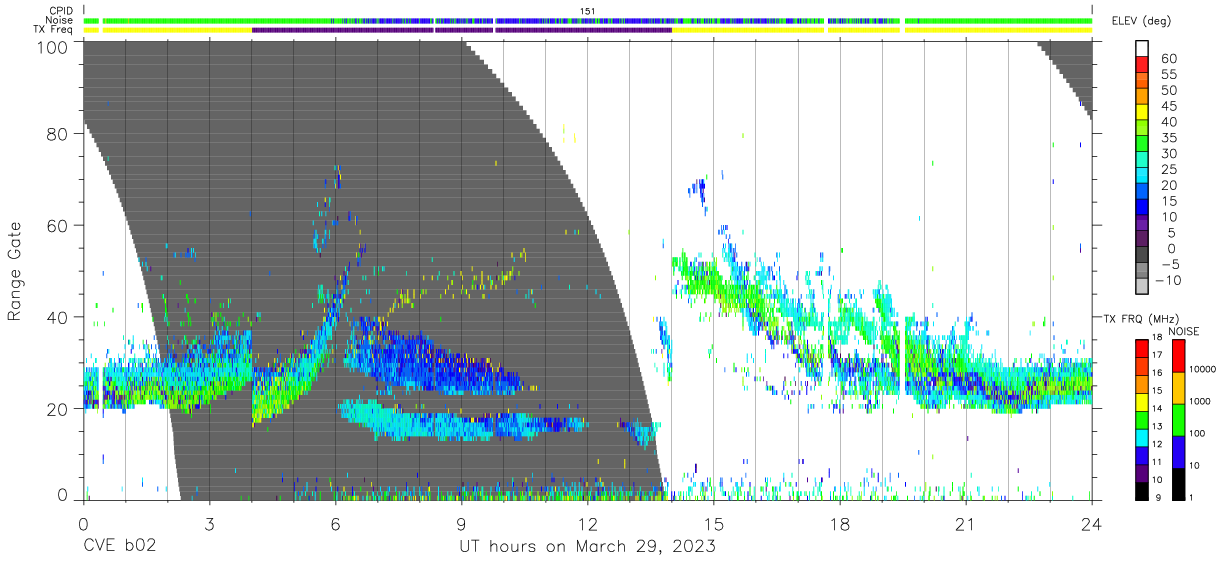Click the Noise row label at the top left
The image size is (1228, 567).
pos(59,20)
